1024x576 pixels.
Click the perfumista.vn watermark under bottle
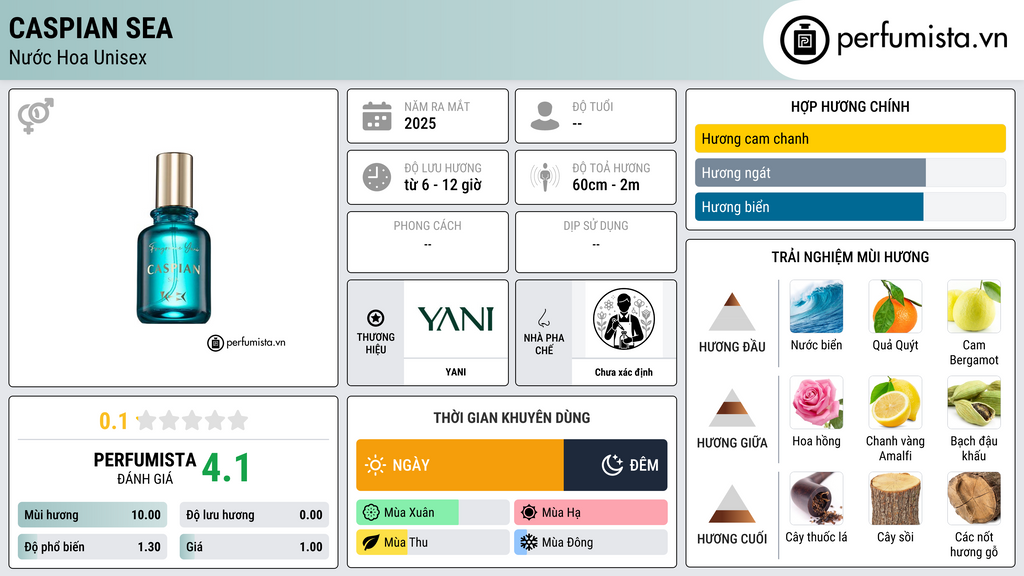(x=247, y=342)
